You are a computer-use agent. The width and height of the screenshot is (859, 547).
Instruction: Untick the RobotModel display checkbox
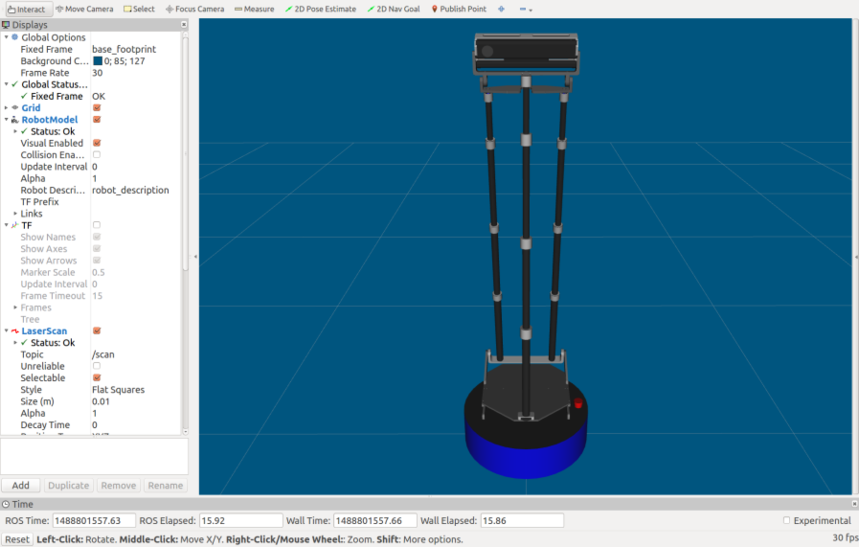point(97,119)
